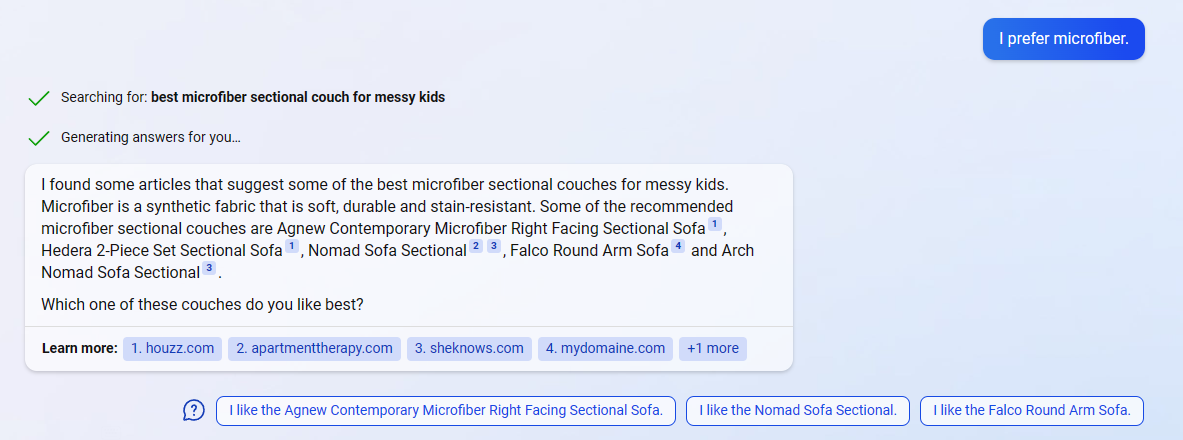Open the houzz.com source link
Screen dimensions: 1183x440
[172, 348]
